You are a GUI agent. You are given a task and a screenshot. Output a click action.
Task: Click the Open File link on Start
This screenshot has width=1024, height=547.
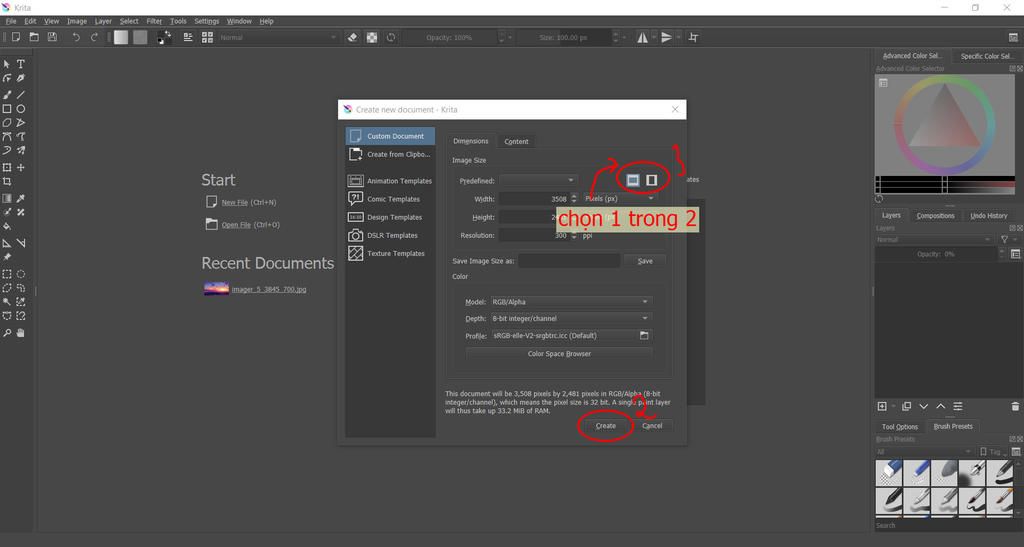point(236,225)
